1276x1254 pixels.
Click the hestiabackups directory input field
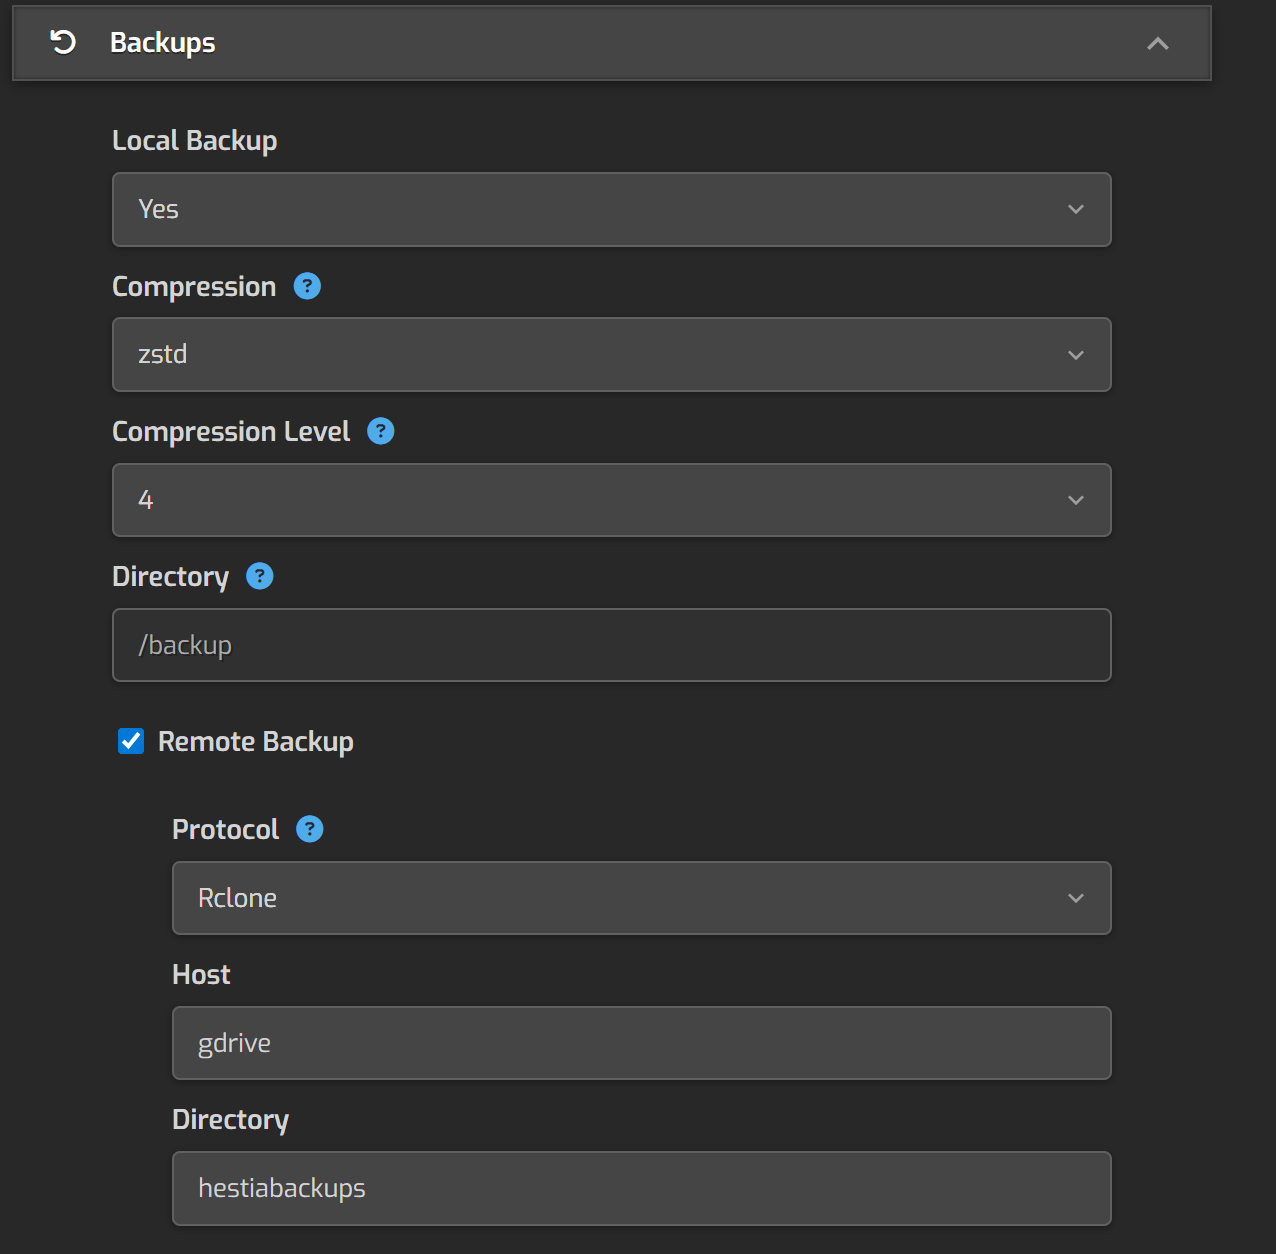641,1188
